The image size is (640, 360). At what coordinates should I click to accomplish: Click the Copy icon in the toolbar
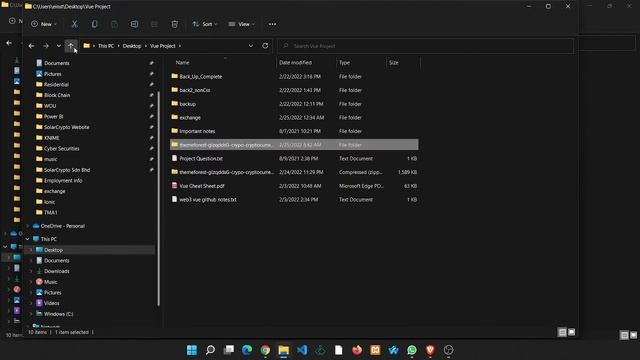94,24
